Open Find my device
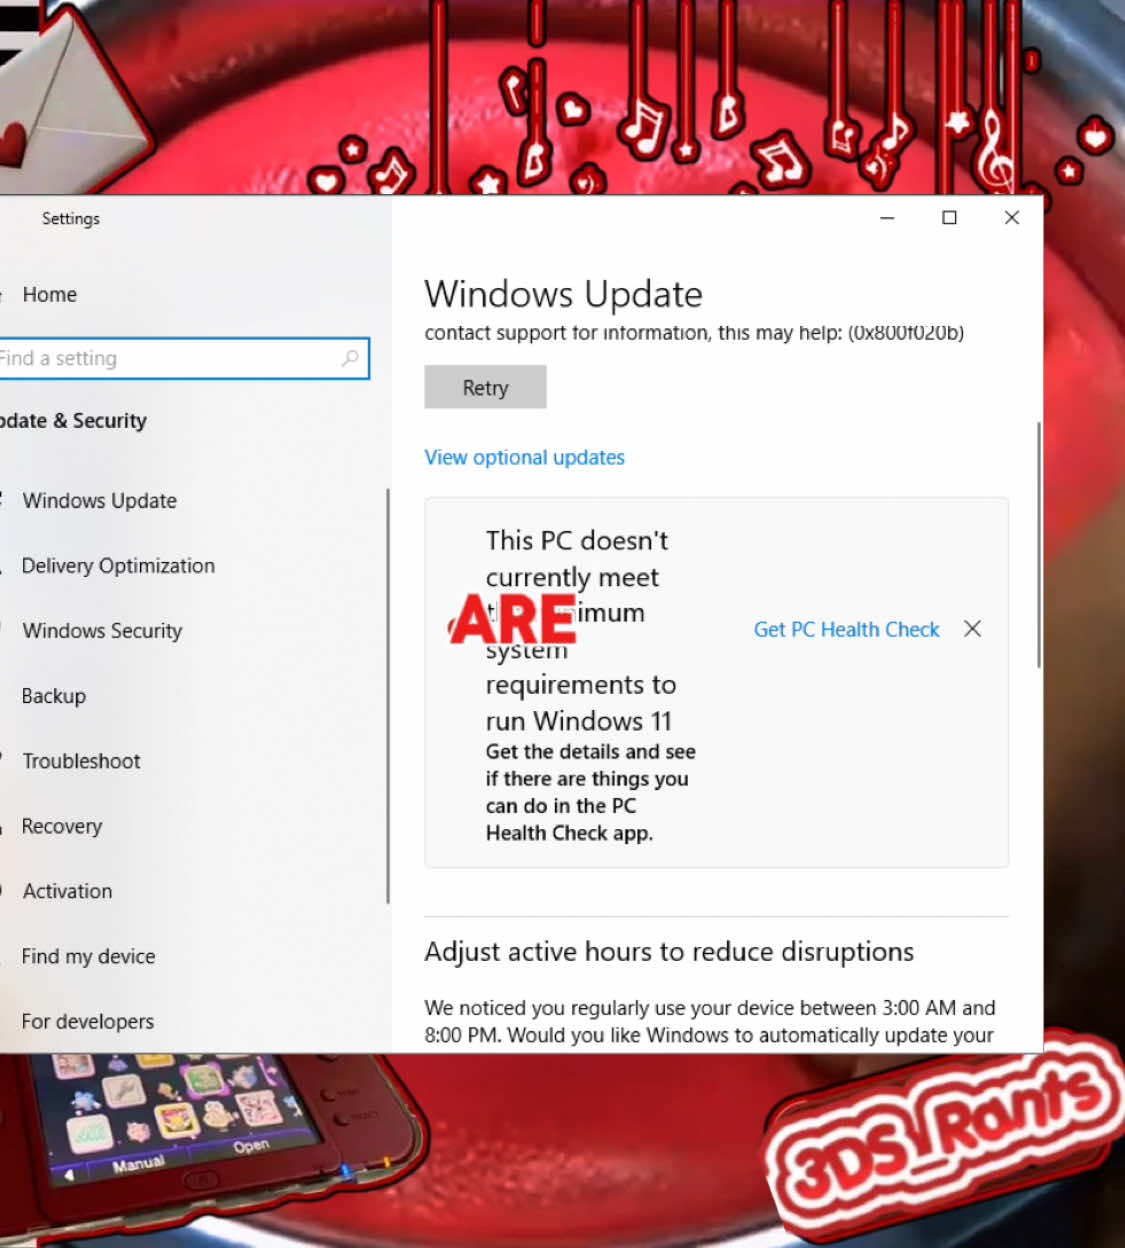 pyautogui.click(x=88, y=956)
